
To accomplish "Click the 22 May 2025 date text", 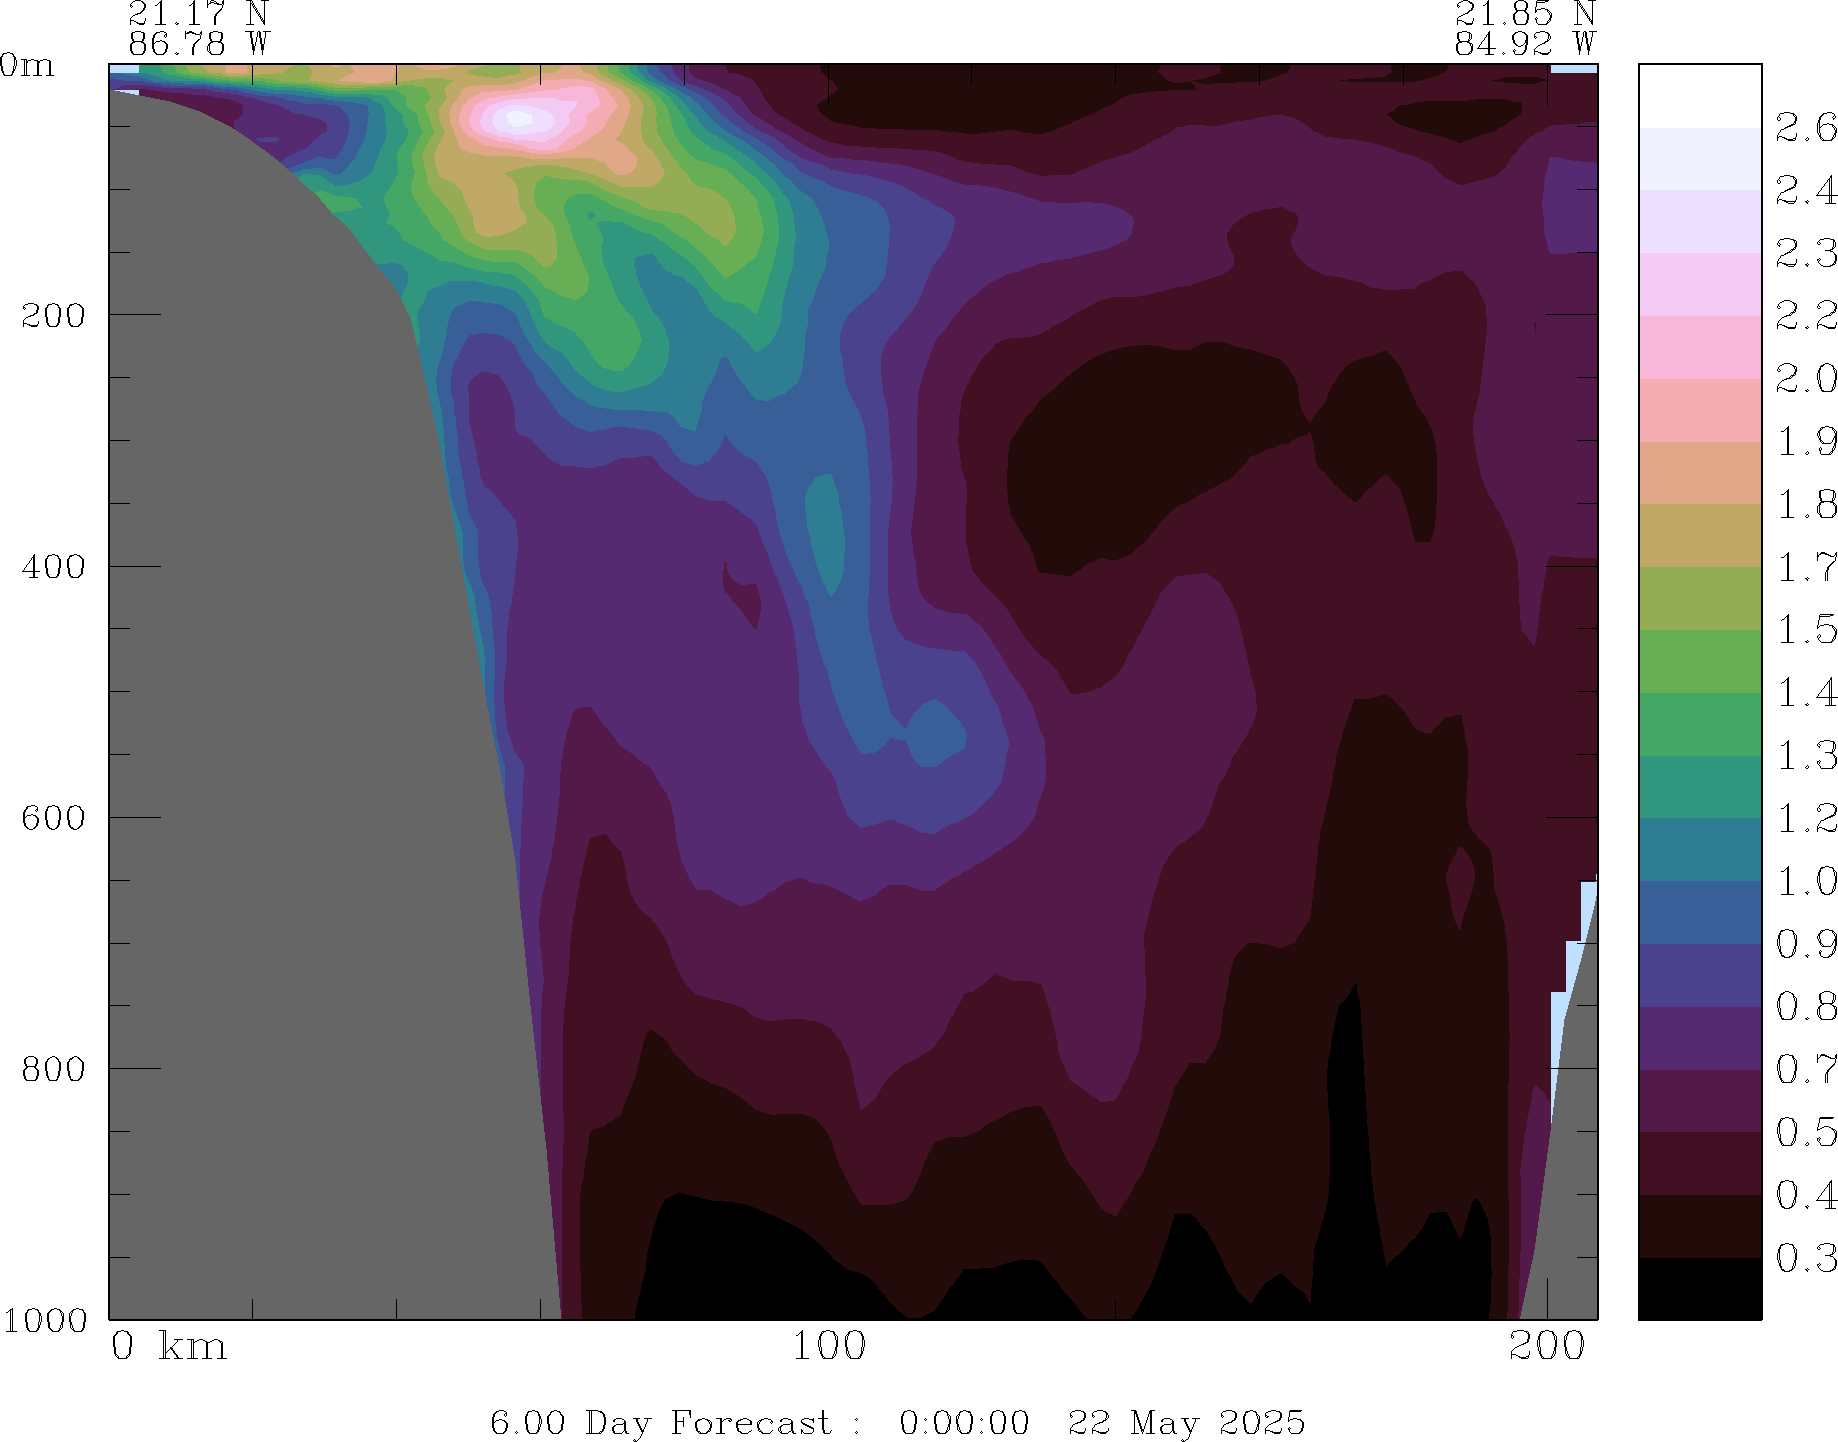I will (x=1186, y=1422).
